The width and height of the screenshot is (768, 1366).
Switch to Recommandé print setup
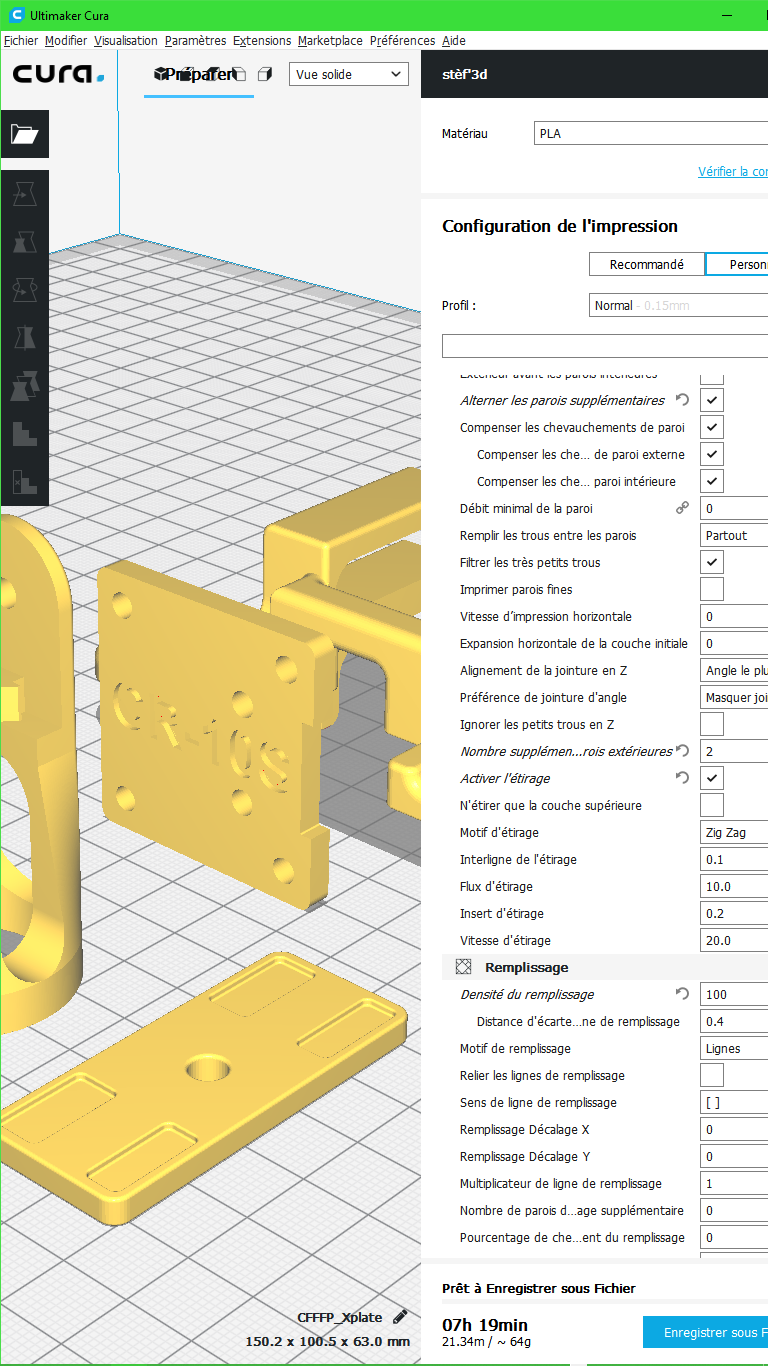647,264
